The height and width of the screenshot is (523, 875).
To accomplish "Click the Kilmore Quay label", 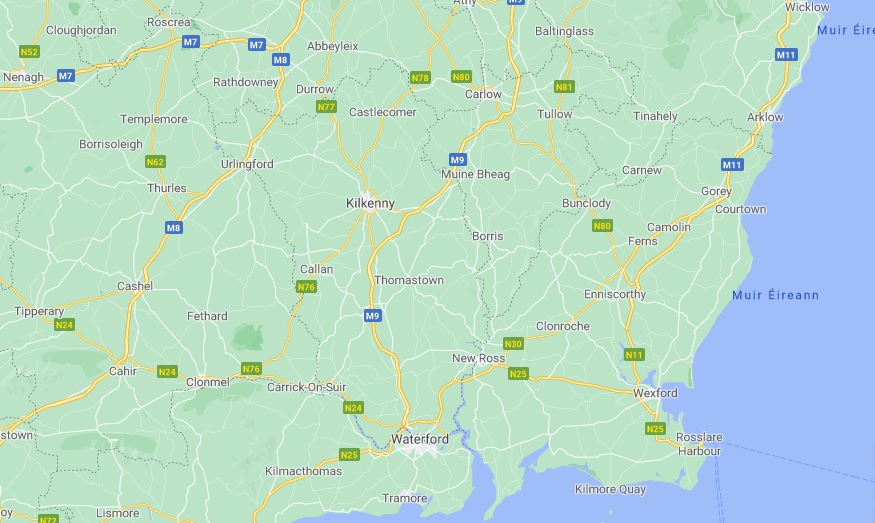I will [x=610, y=490].
